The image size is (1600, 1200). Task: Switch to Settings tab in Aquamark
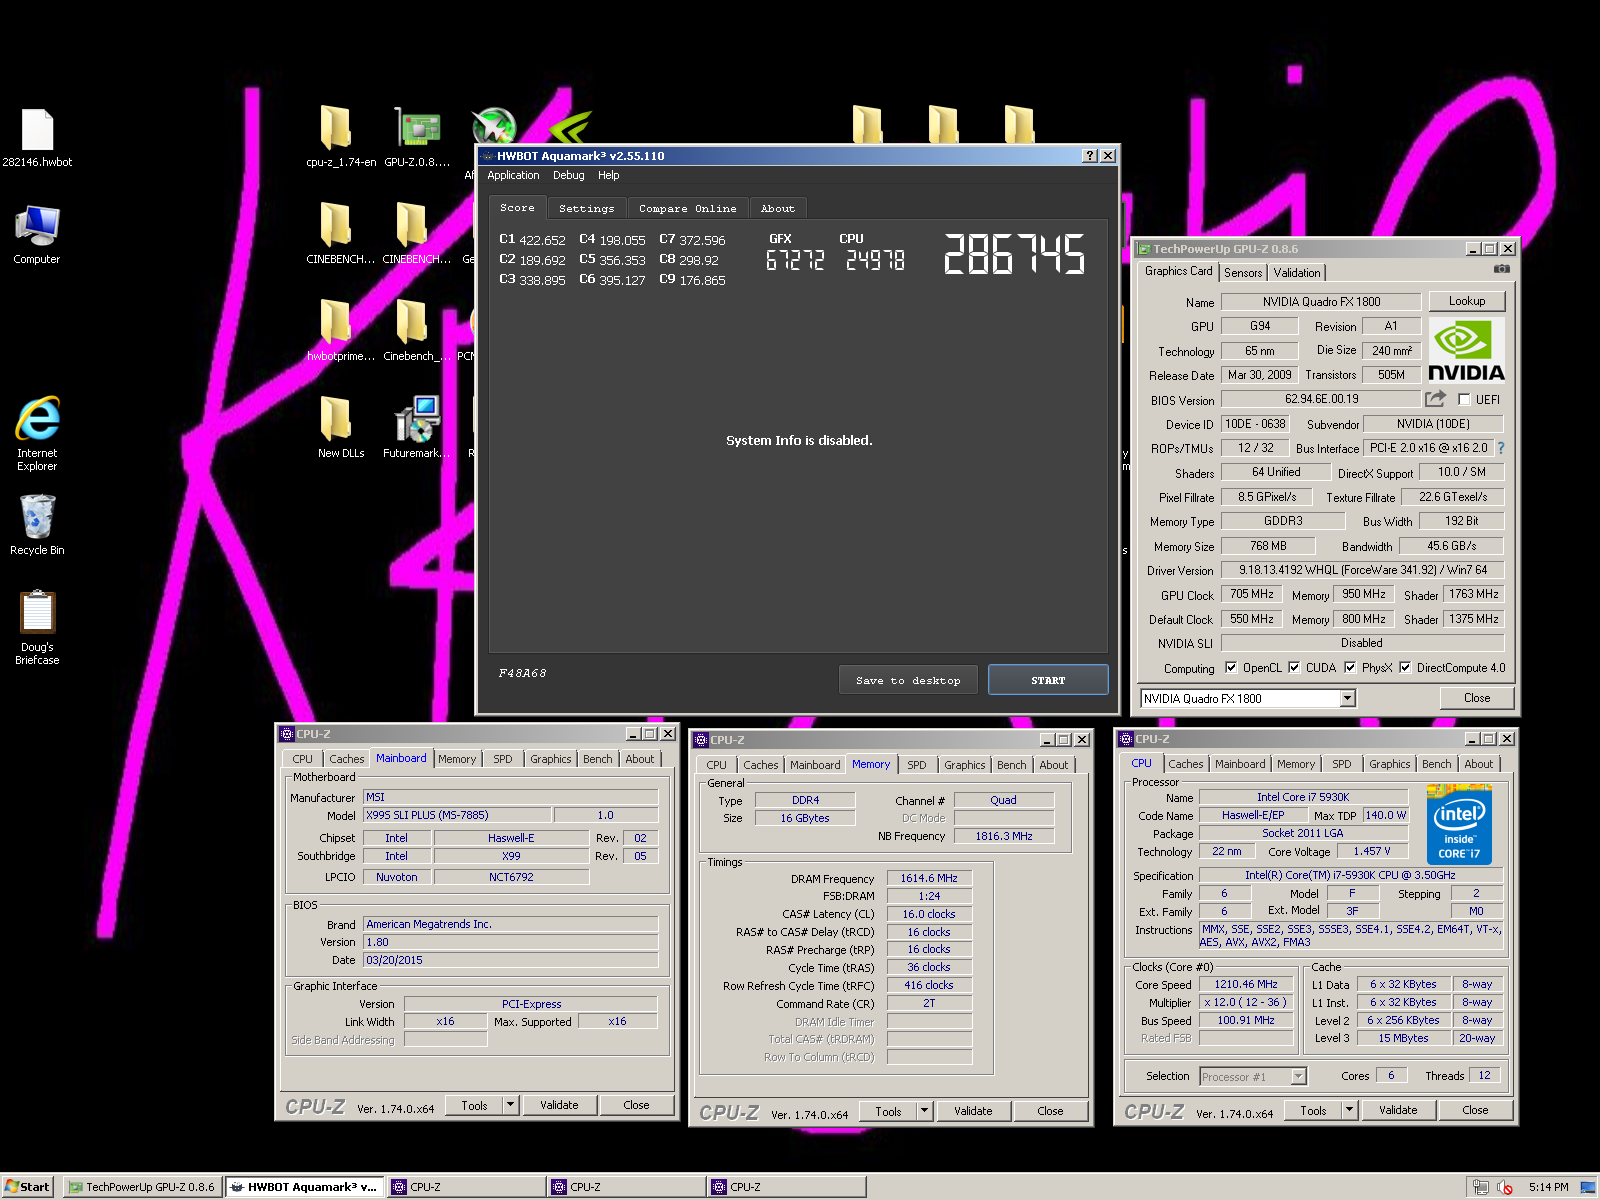coord(587,208)
